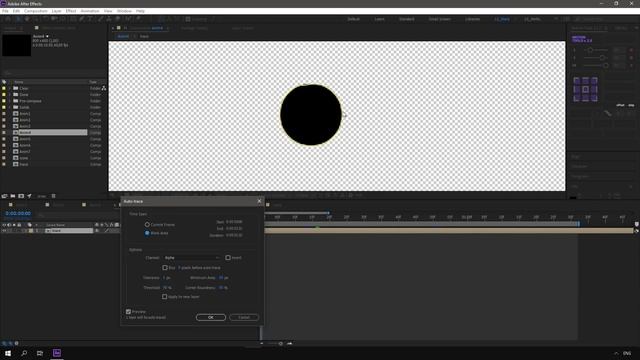Open the Effect menu
Screen dimensions: 640x360
[71, 11]
